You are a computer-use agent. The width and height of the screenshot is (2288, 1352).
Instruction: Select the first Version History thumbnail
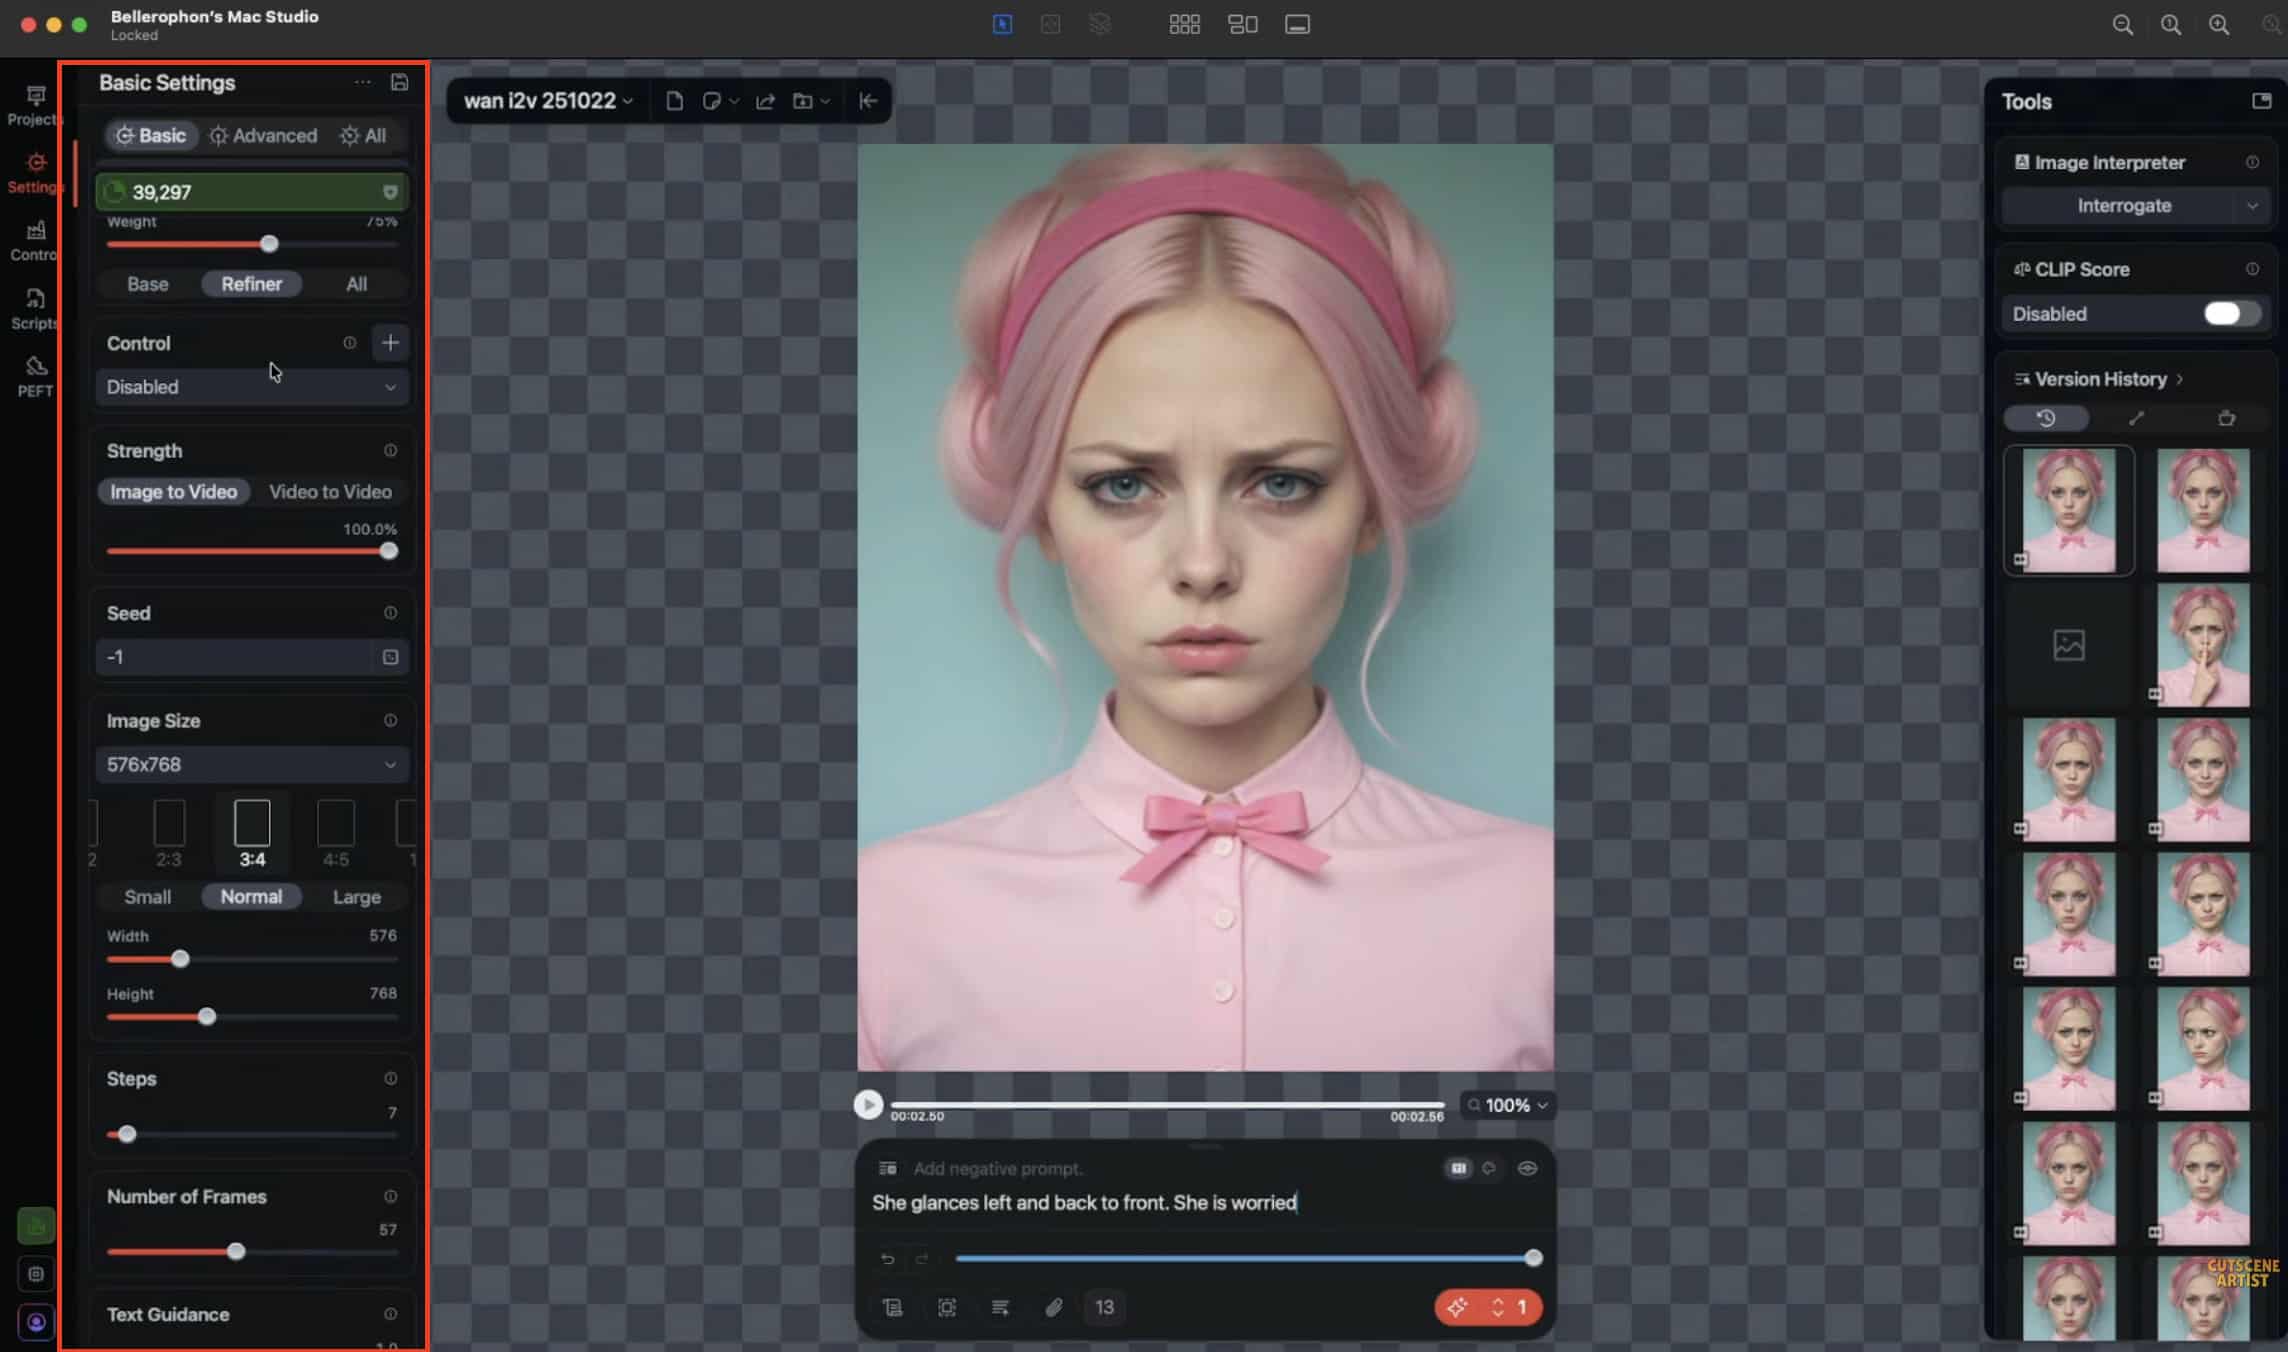coord(2069,511)
